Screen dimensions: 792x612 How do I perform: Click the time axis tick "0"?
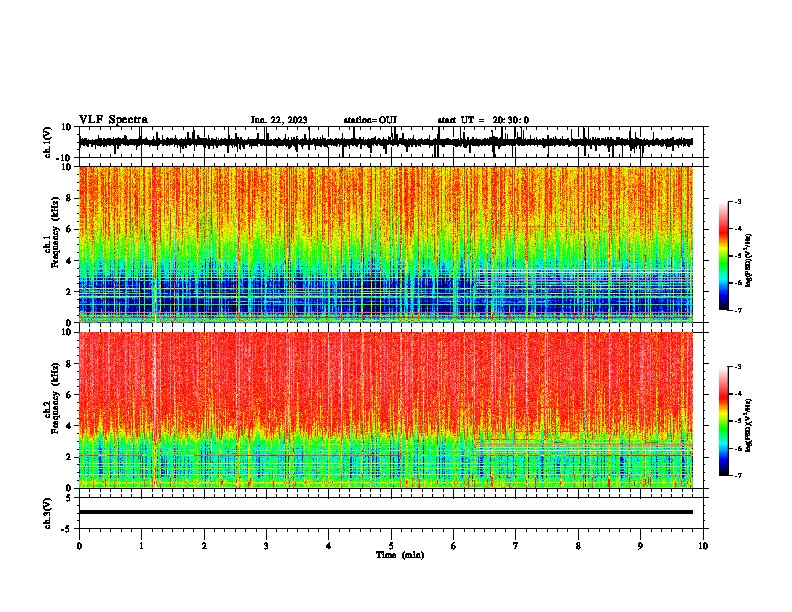[79, 546]
